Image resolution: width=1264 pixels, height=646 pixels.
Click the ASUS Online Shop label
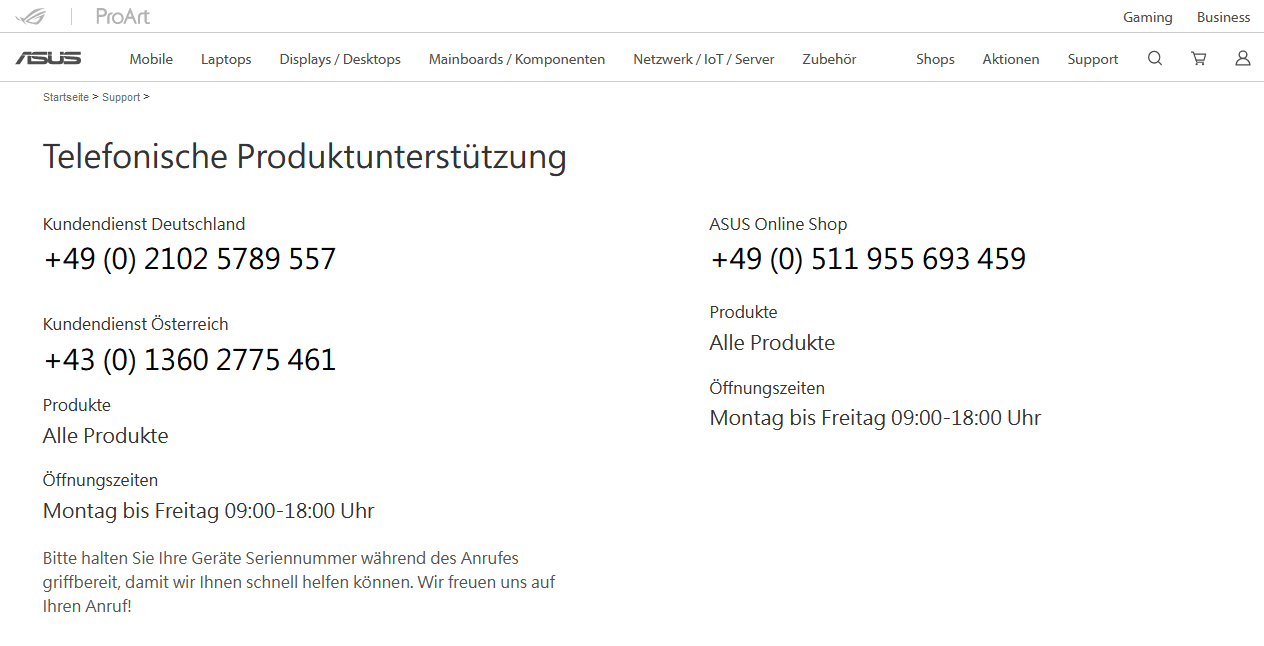coord(778,224)
